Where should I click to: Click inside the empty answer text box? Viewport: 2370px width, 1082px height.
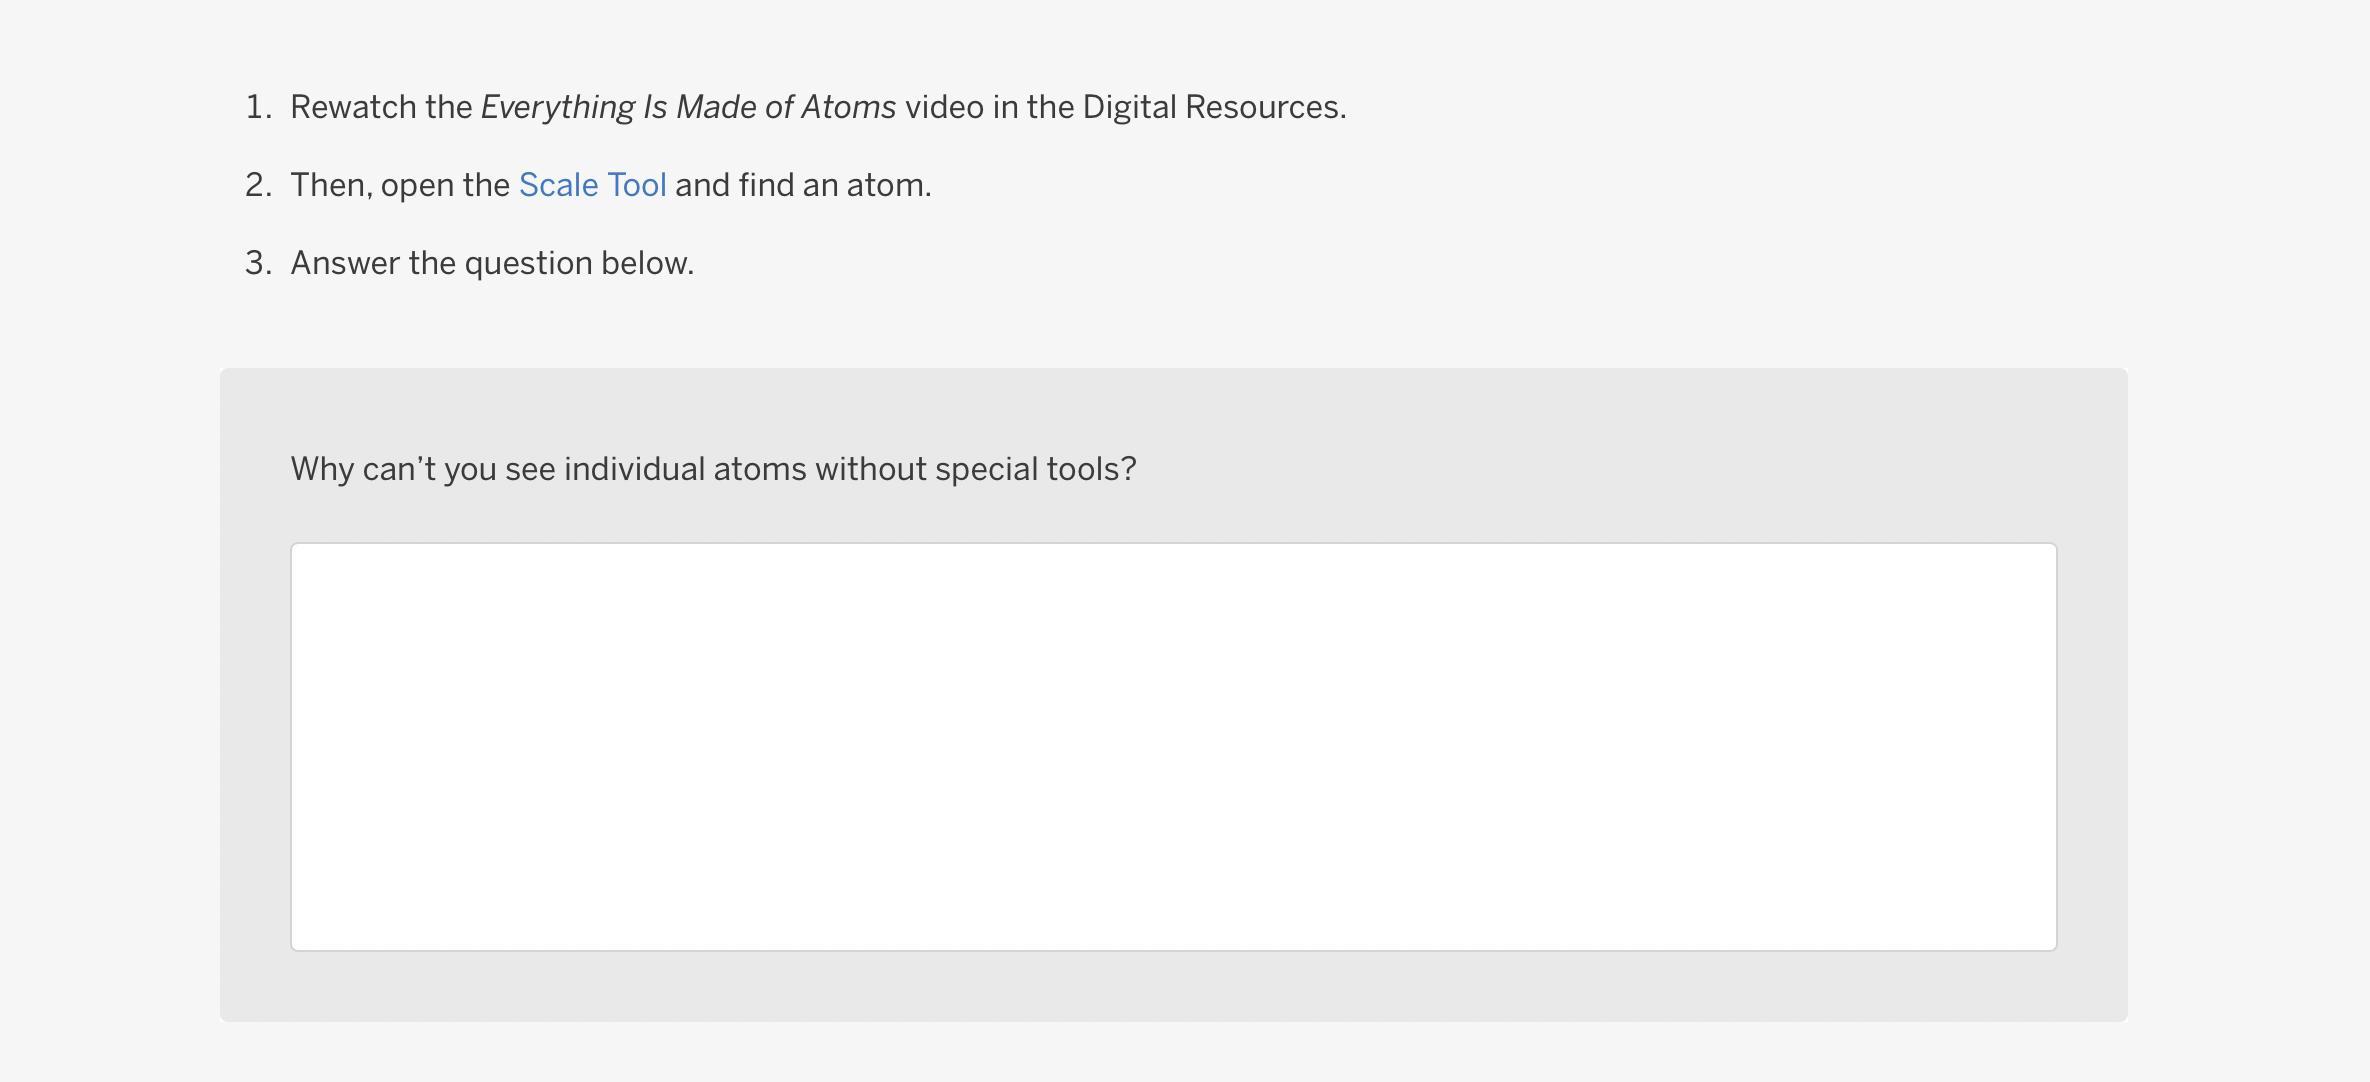[x=1173, y=747]
